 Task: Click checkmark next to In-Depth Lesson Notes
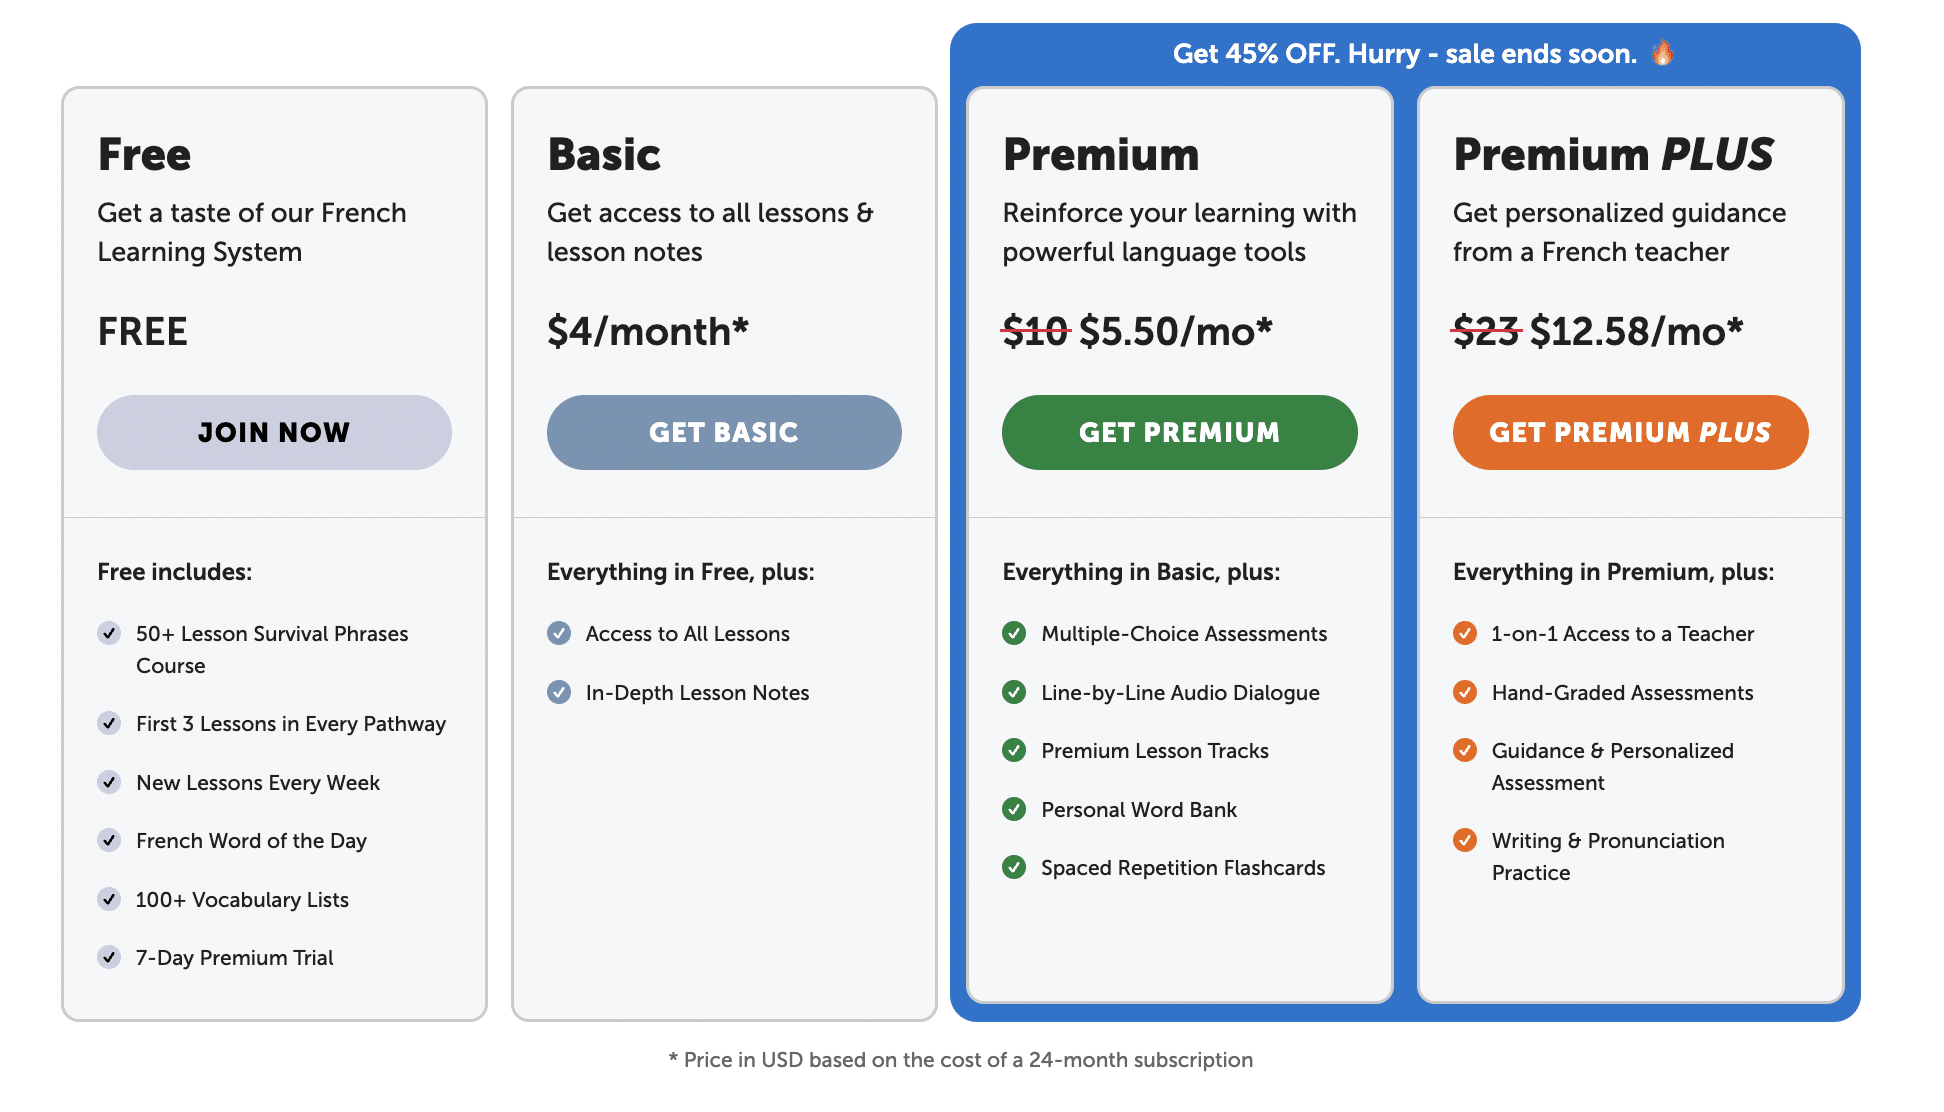pyautogui.click(x=559, y=692)
